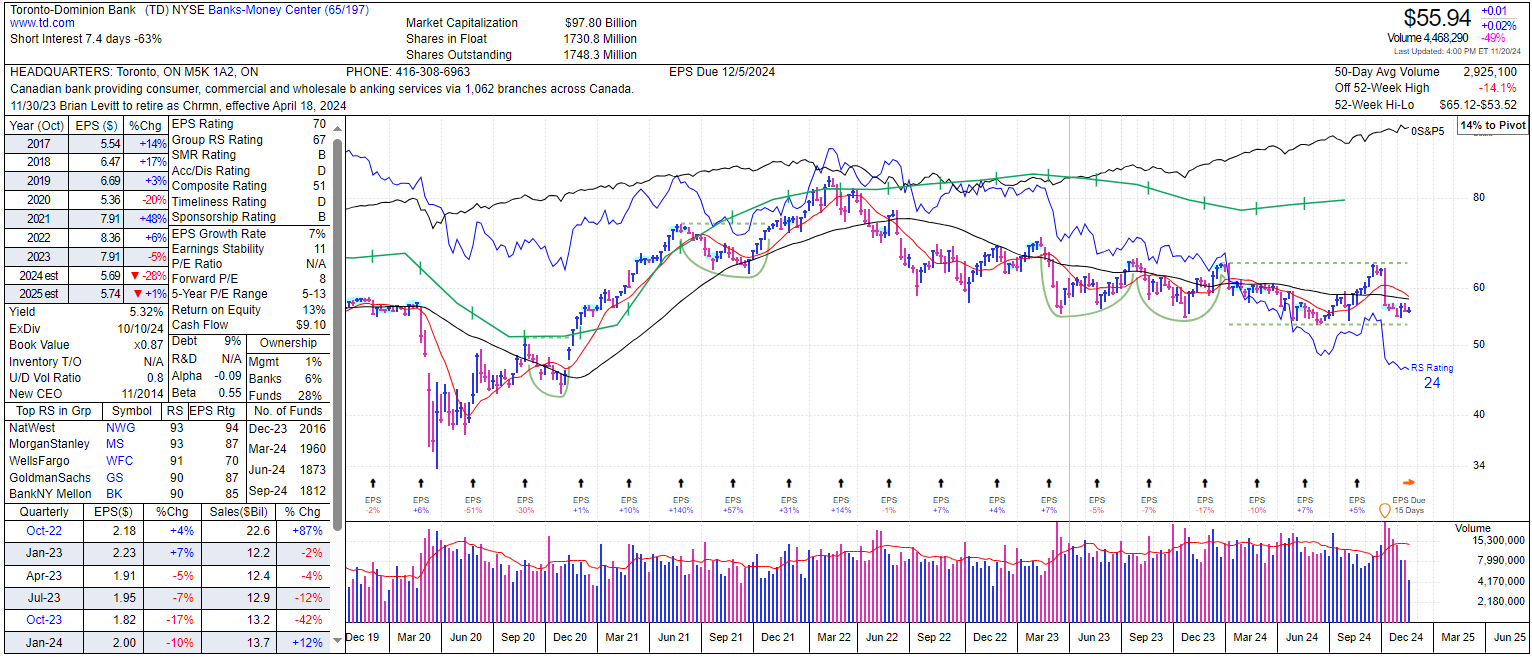
Task: Click the current price $55.94
Action: 1437,18
